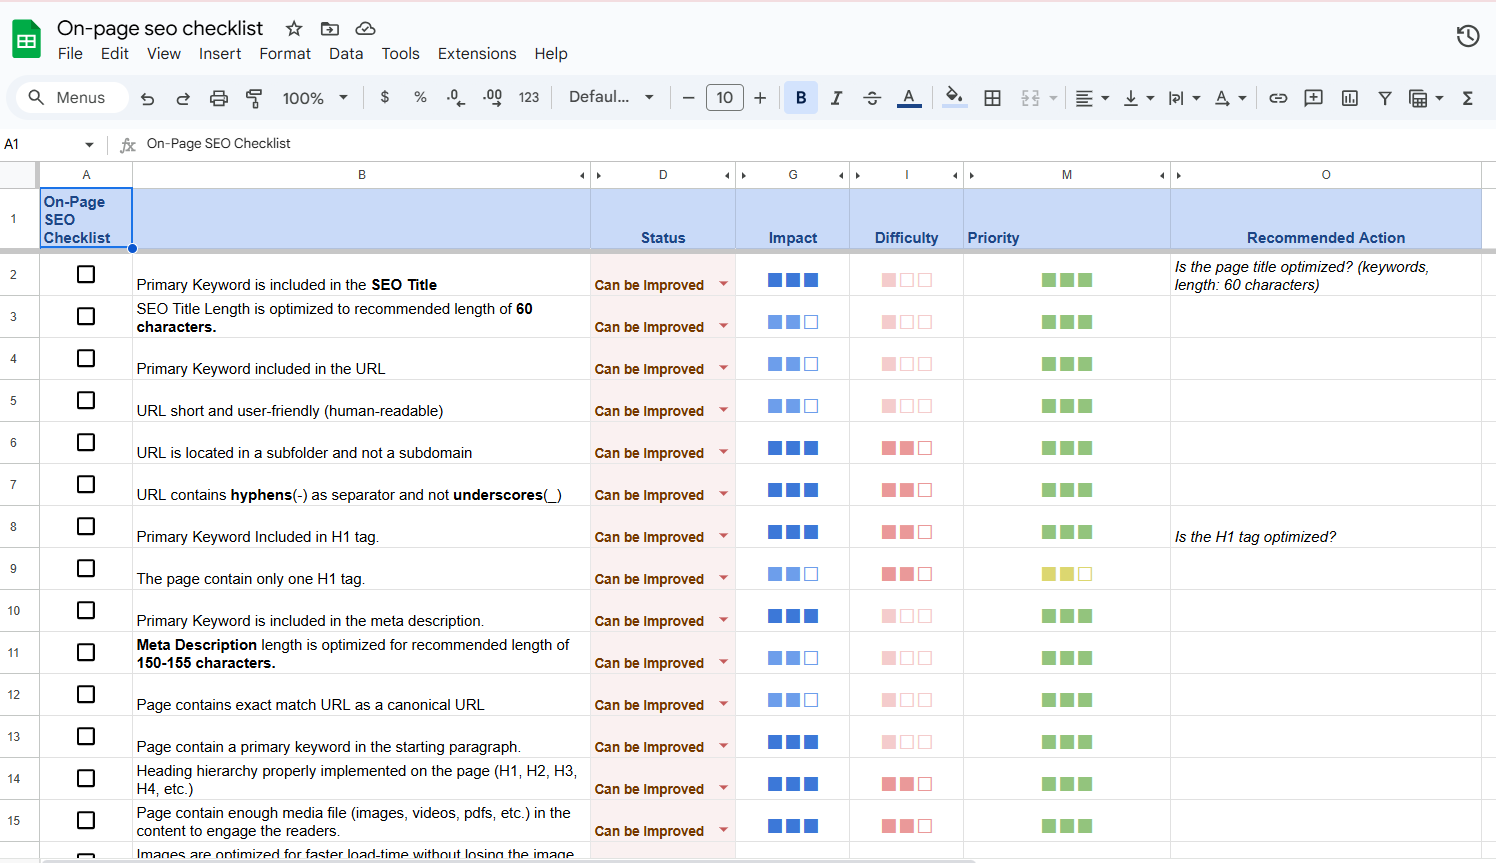Open the Extensions menu
The width and height of the screenshot is (1496, 863).
(x=477, y=54)
